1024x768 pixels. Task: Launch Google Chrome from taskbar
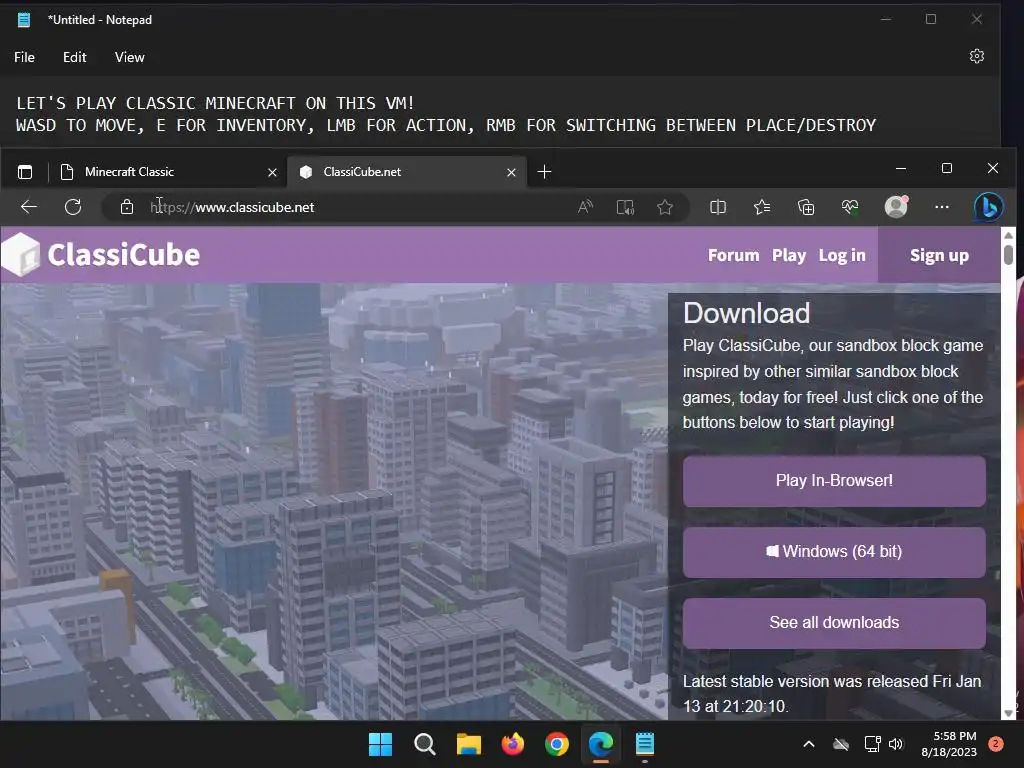click(x=556, y=744)
